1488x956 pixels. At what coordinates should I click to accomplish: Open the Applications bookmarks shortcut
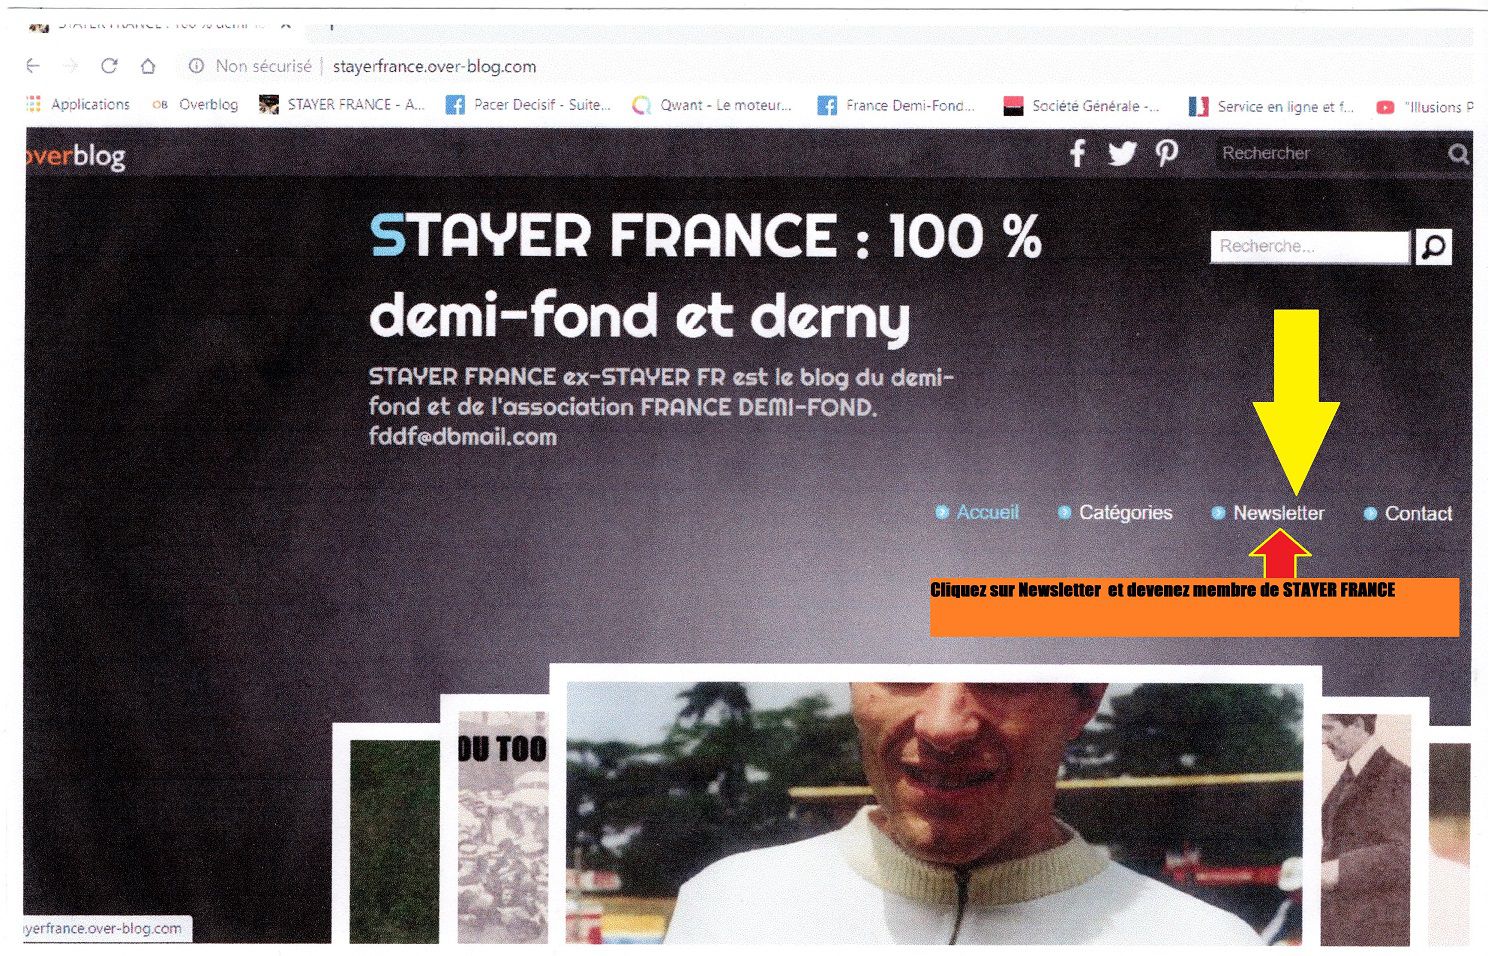(78, 104)
